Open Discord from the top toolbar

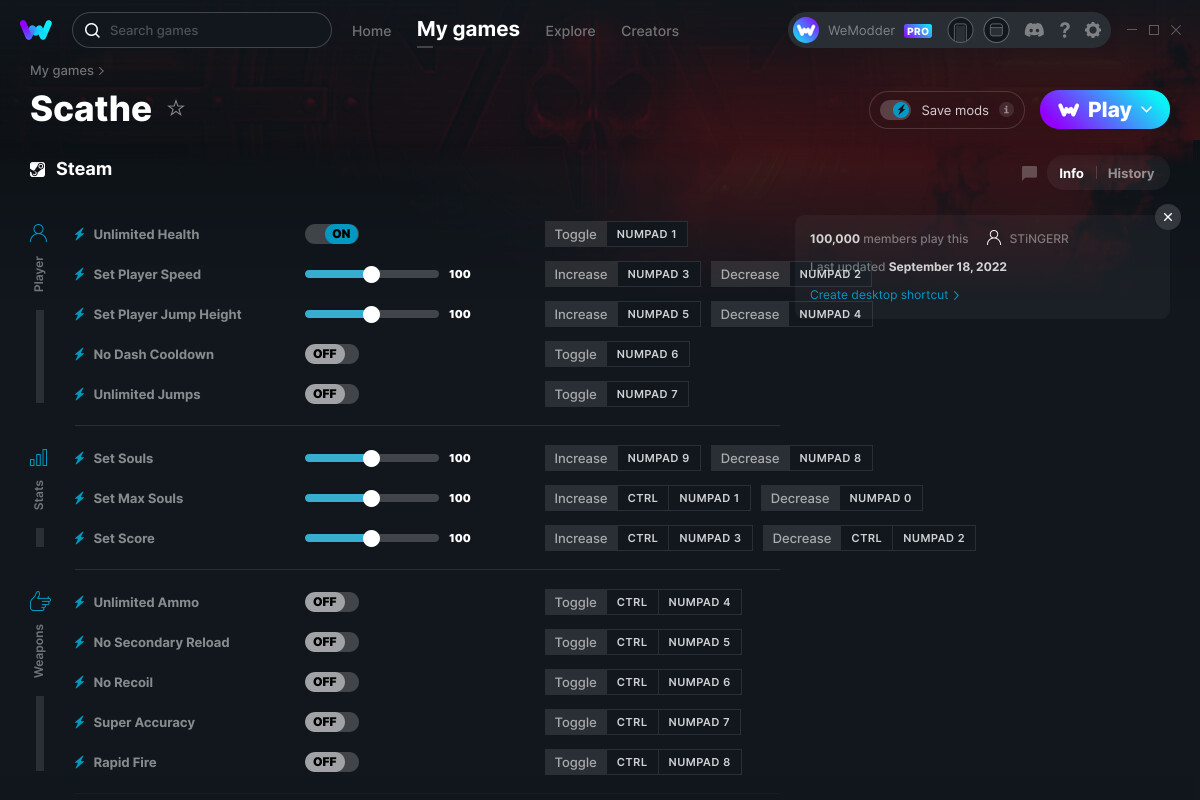pos(1034,30)
